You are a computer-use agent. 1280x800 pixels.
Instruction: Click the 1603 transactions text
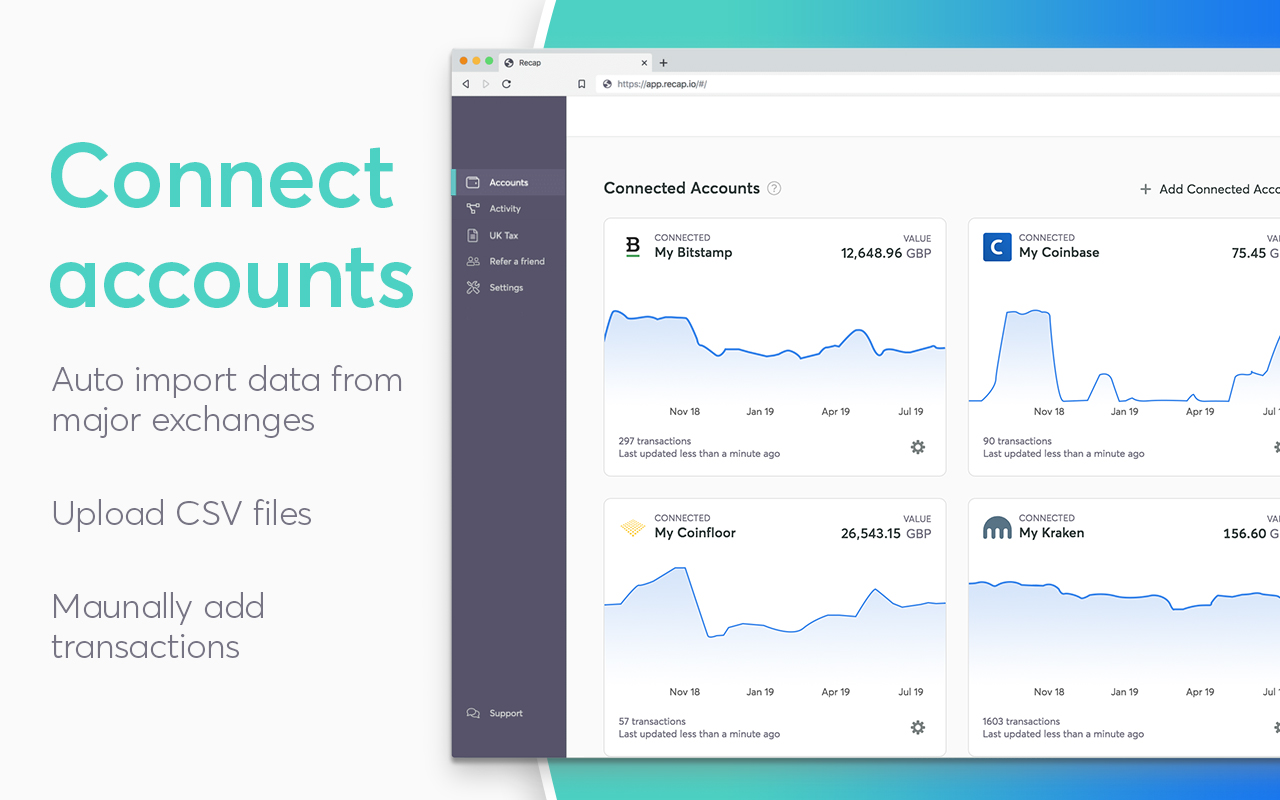(x=1020, y=721)
